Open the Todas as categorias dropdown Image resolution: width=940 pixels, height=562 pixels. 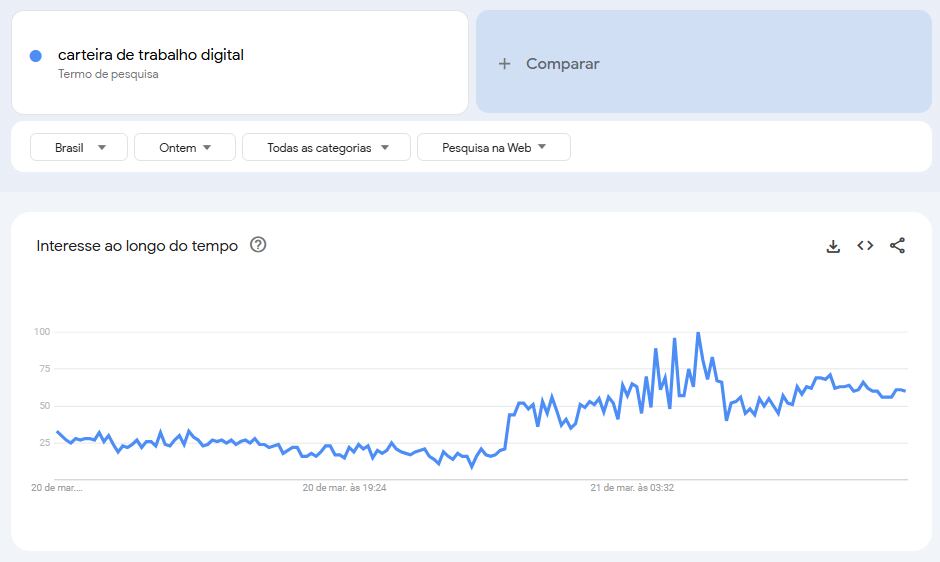(326, 147)
